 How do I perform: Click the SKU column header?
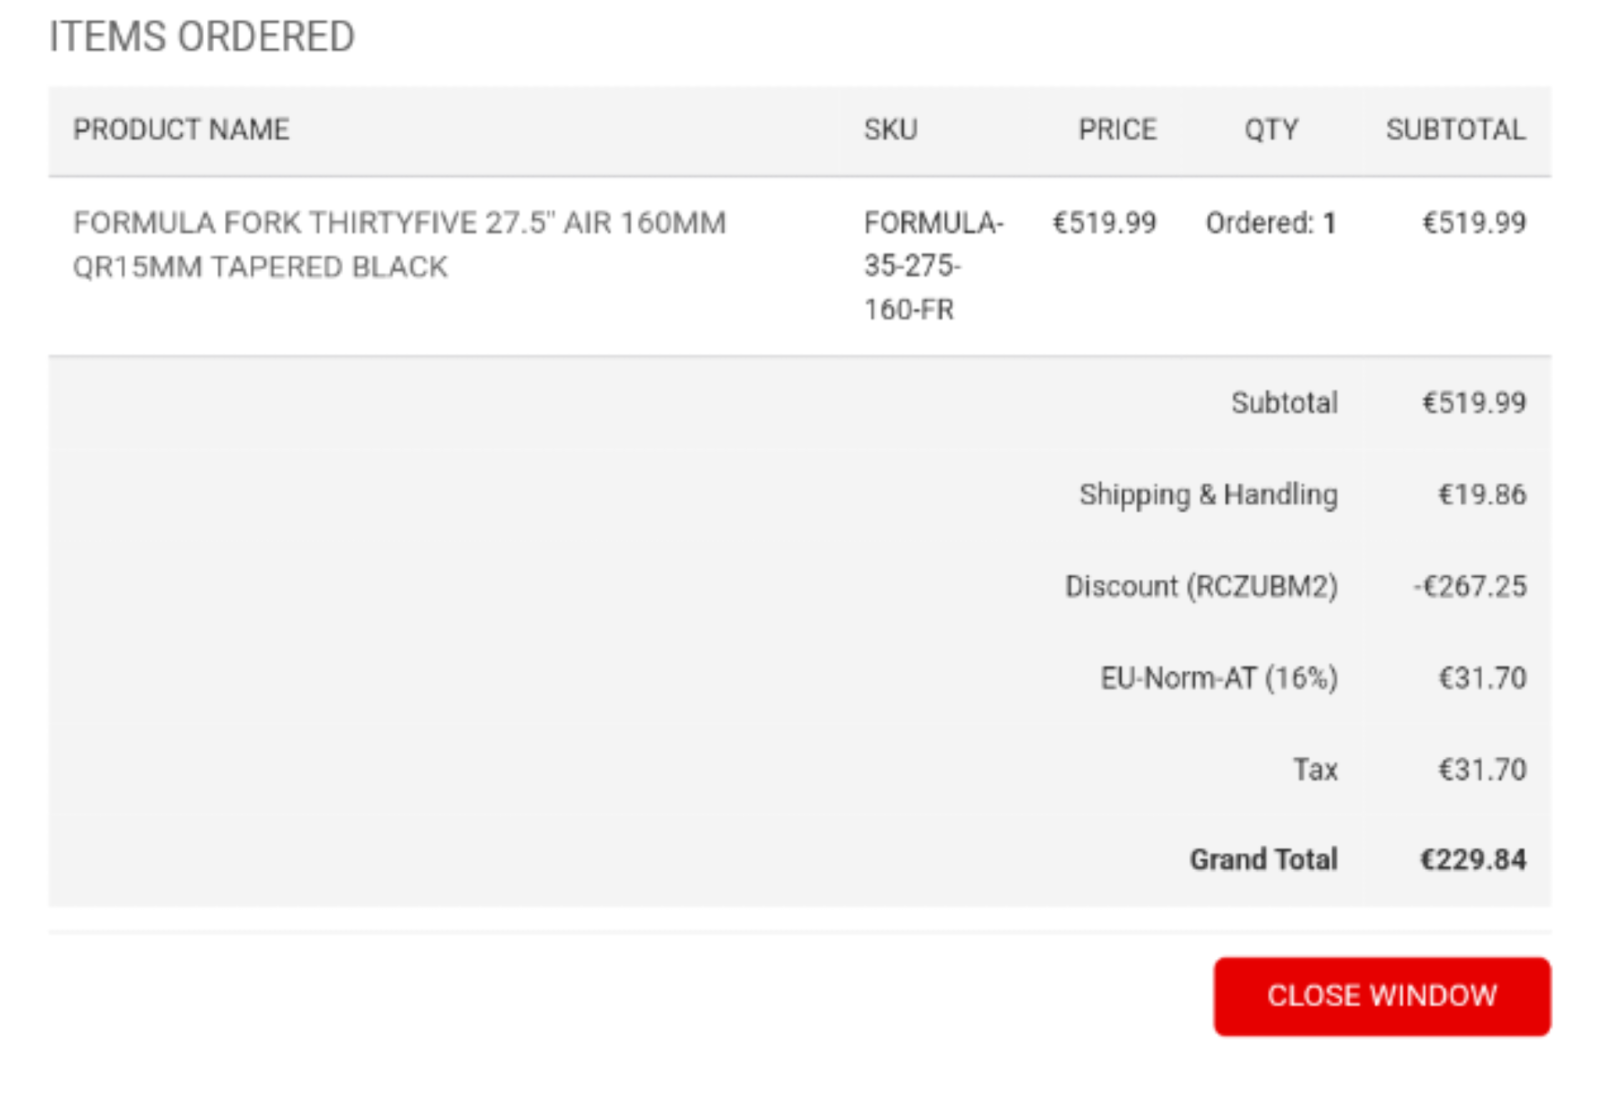[890, 130]
